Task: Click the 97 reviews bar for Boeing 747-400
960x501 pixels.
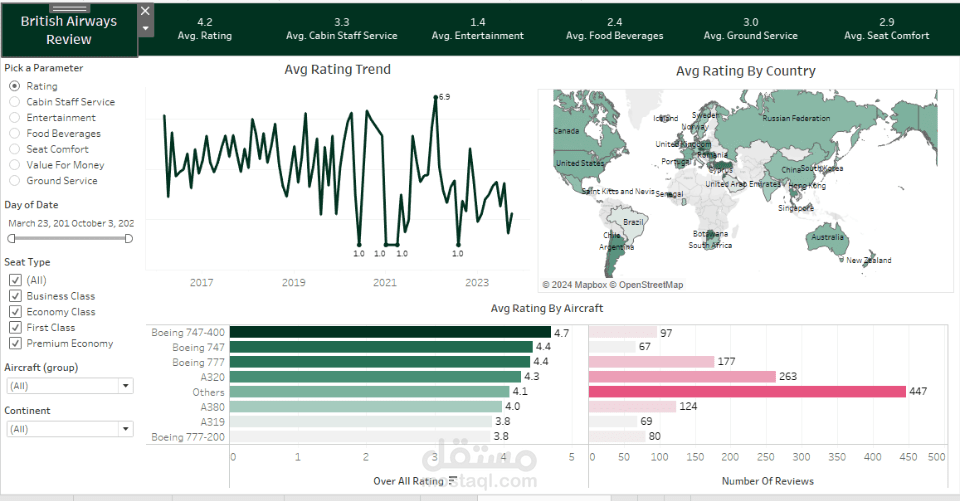Action: [623, 333]
